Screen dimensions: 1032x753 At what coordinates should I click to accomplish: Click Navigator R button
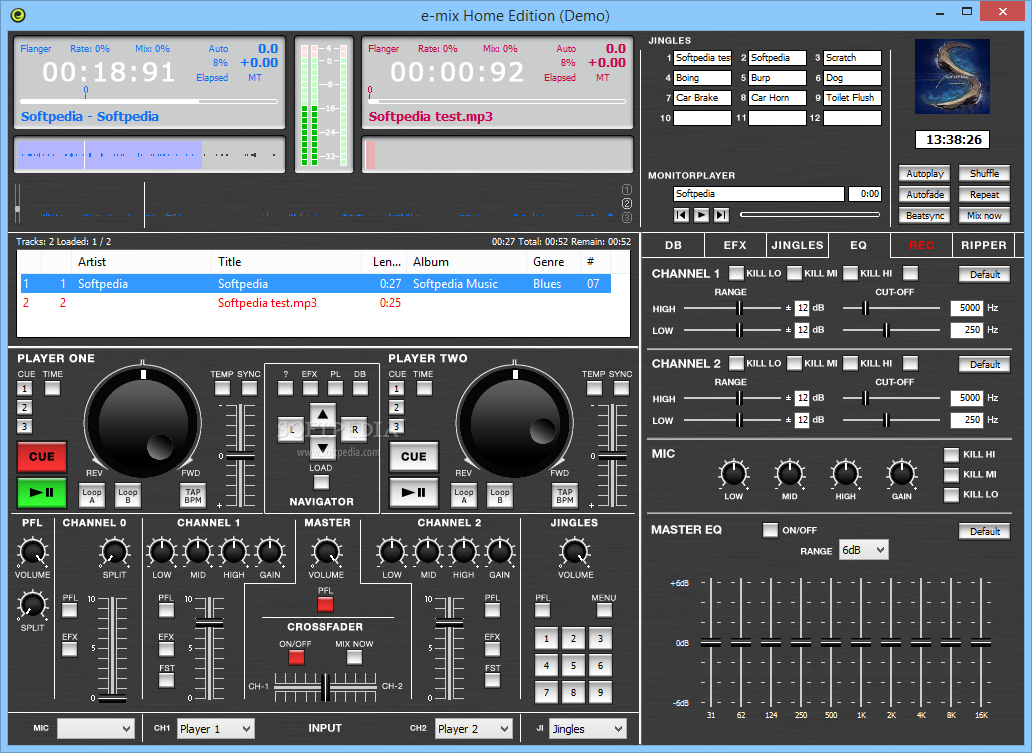point(354,430)
